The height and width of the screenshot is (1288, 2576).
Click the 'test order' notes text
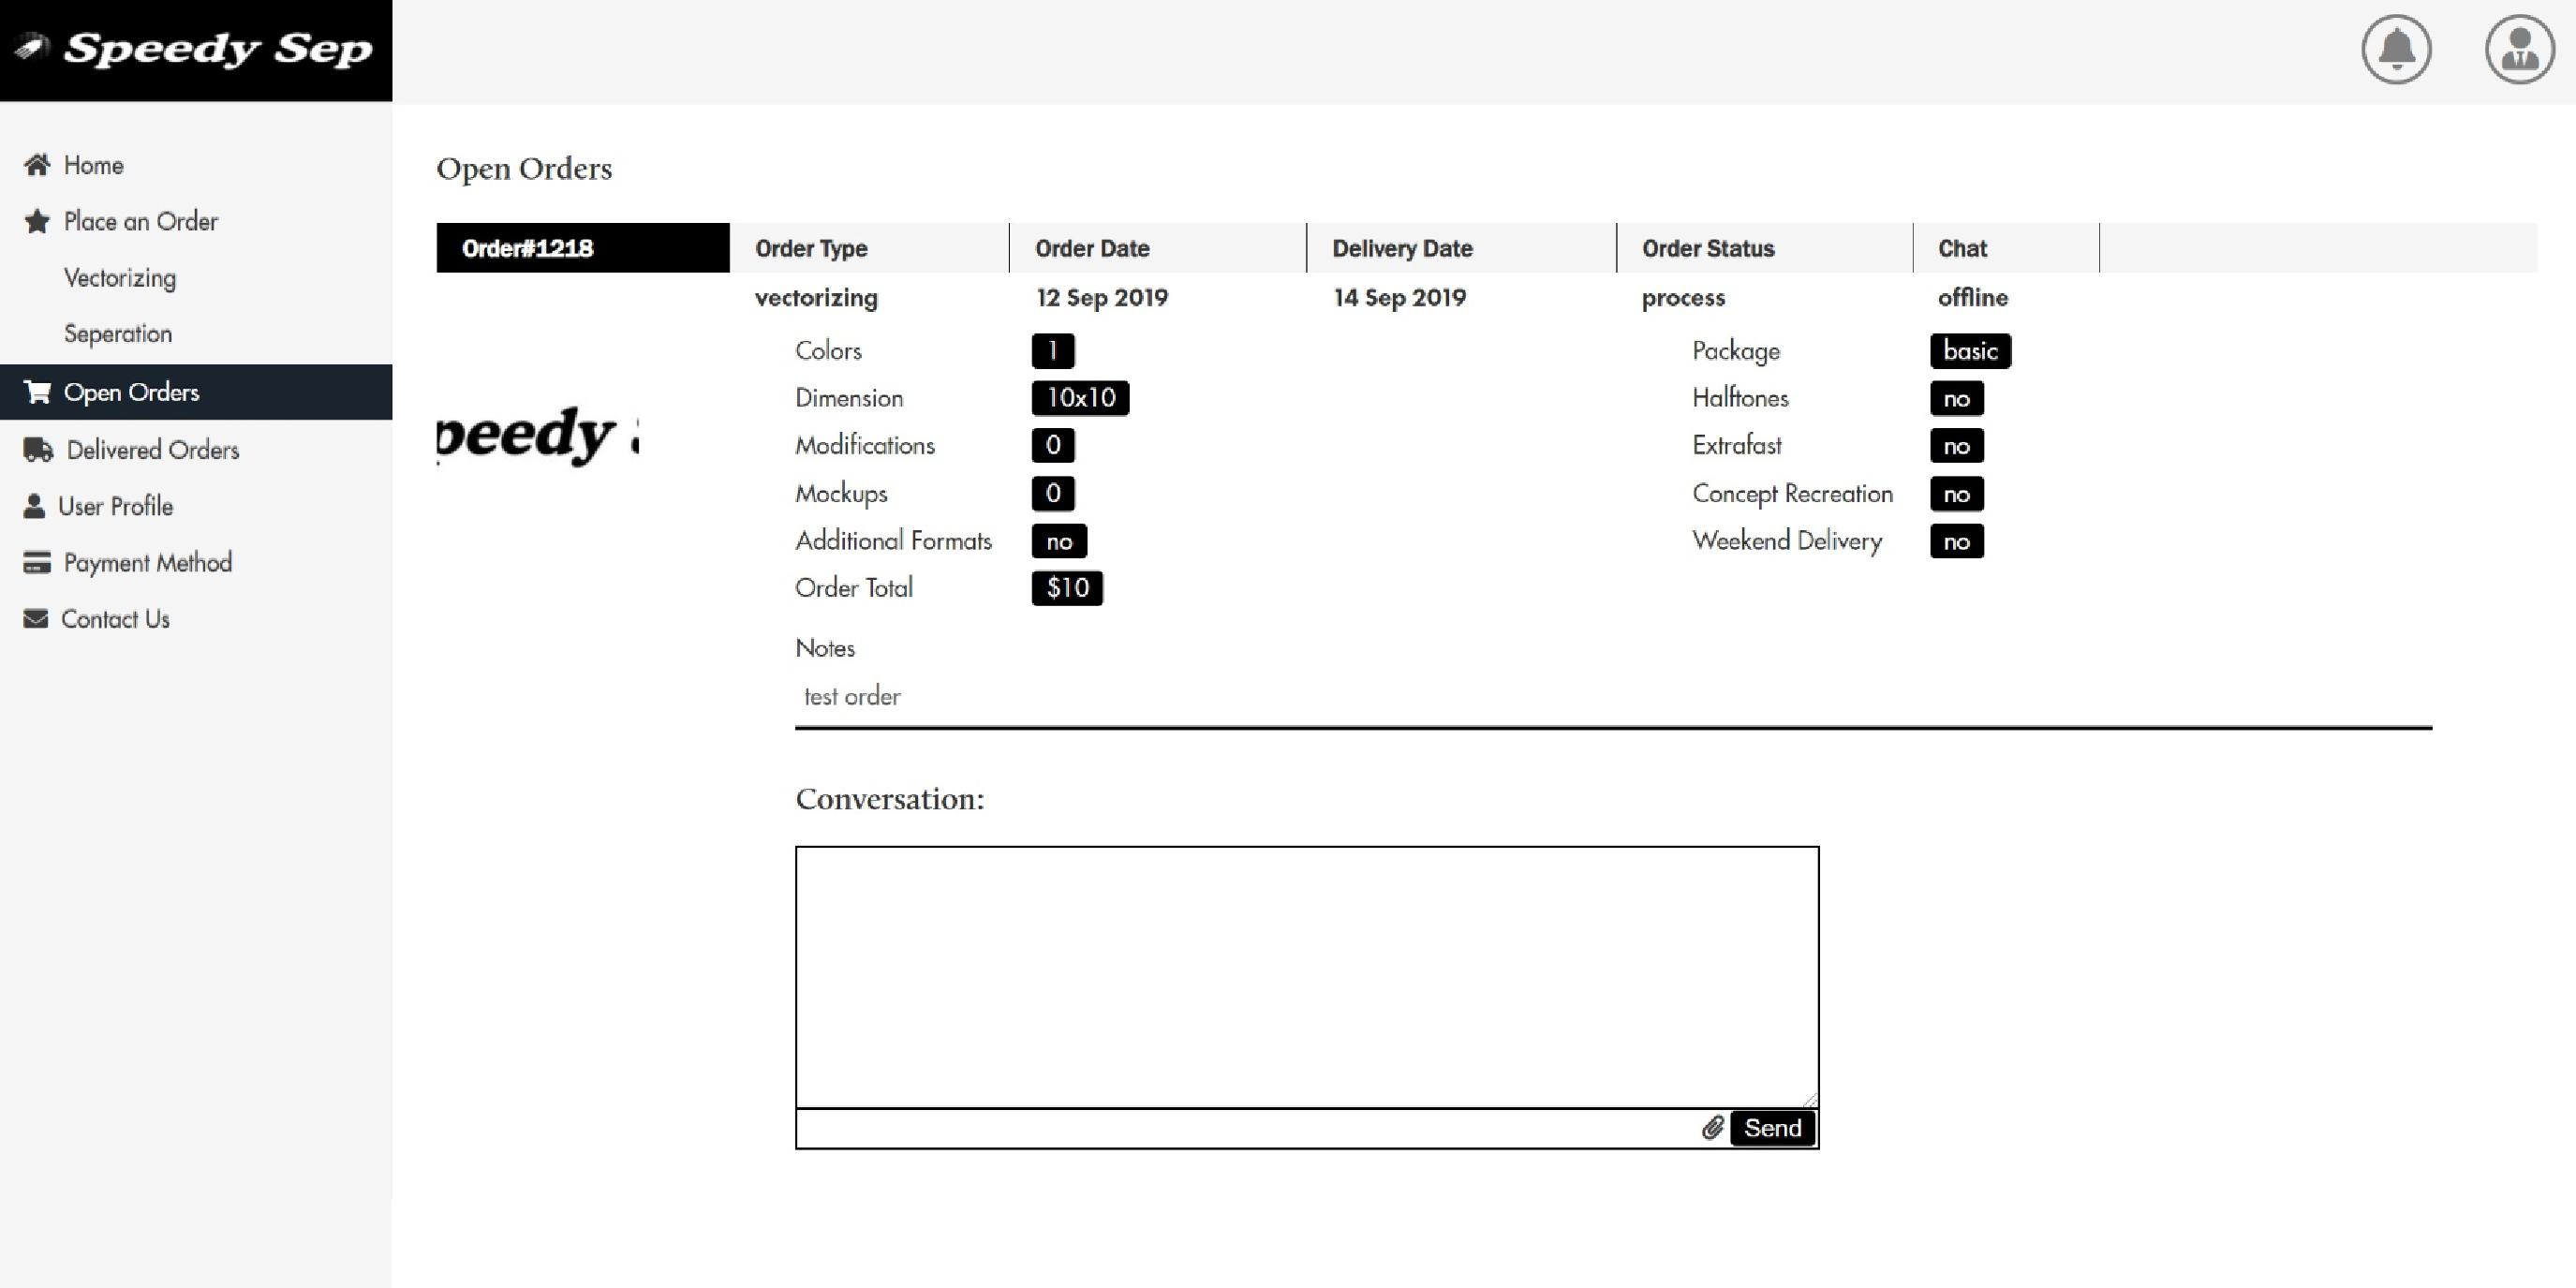point(852,696)
